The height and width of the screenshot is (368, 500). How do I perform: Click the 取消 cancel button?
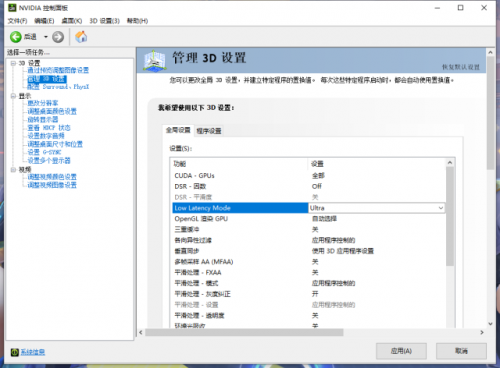click(461, 351)
